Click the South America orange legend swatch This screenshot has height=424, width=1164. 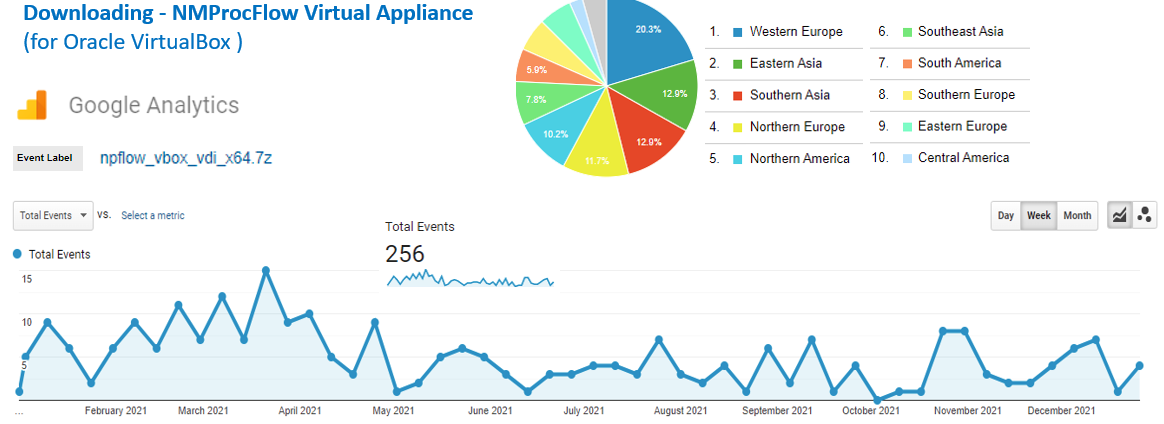906,64
